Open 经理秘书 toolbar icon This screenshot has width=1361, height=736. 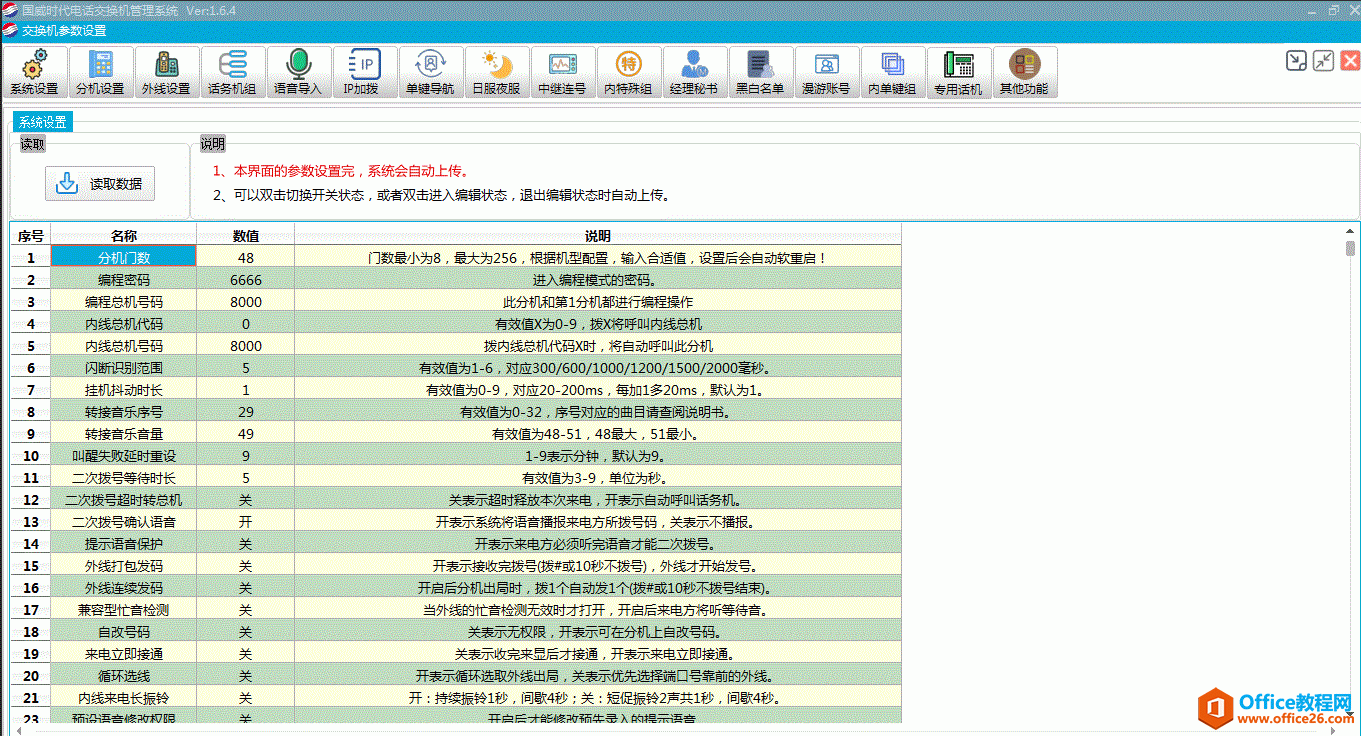tap(694, 73)
